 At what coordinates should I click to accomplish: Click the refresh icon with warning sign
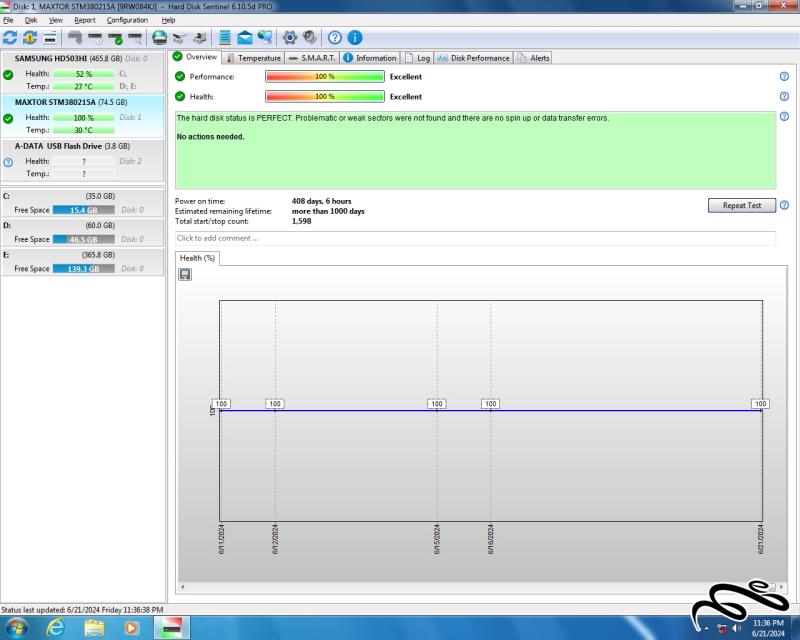coord(30,38)
